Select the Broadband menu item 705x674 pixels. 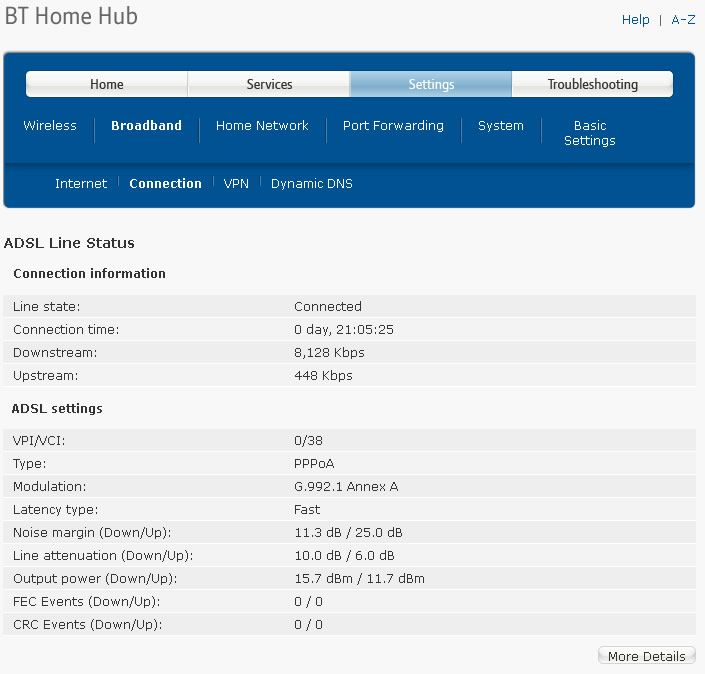(x=147, y=125)
